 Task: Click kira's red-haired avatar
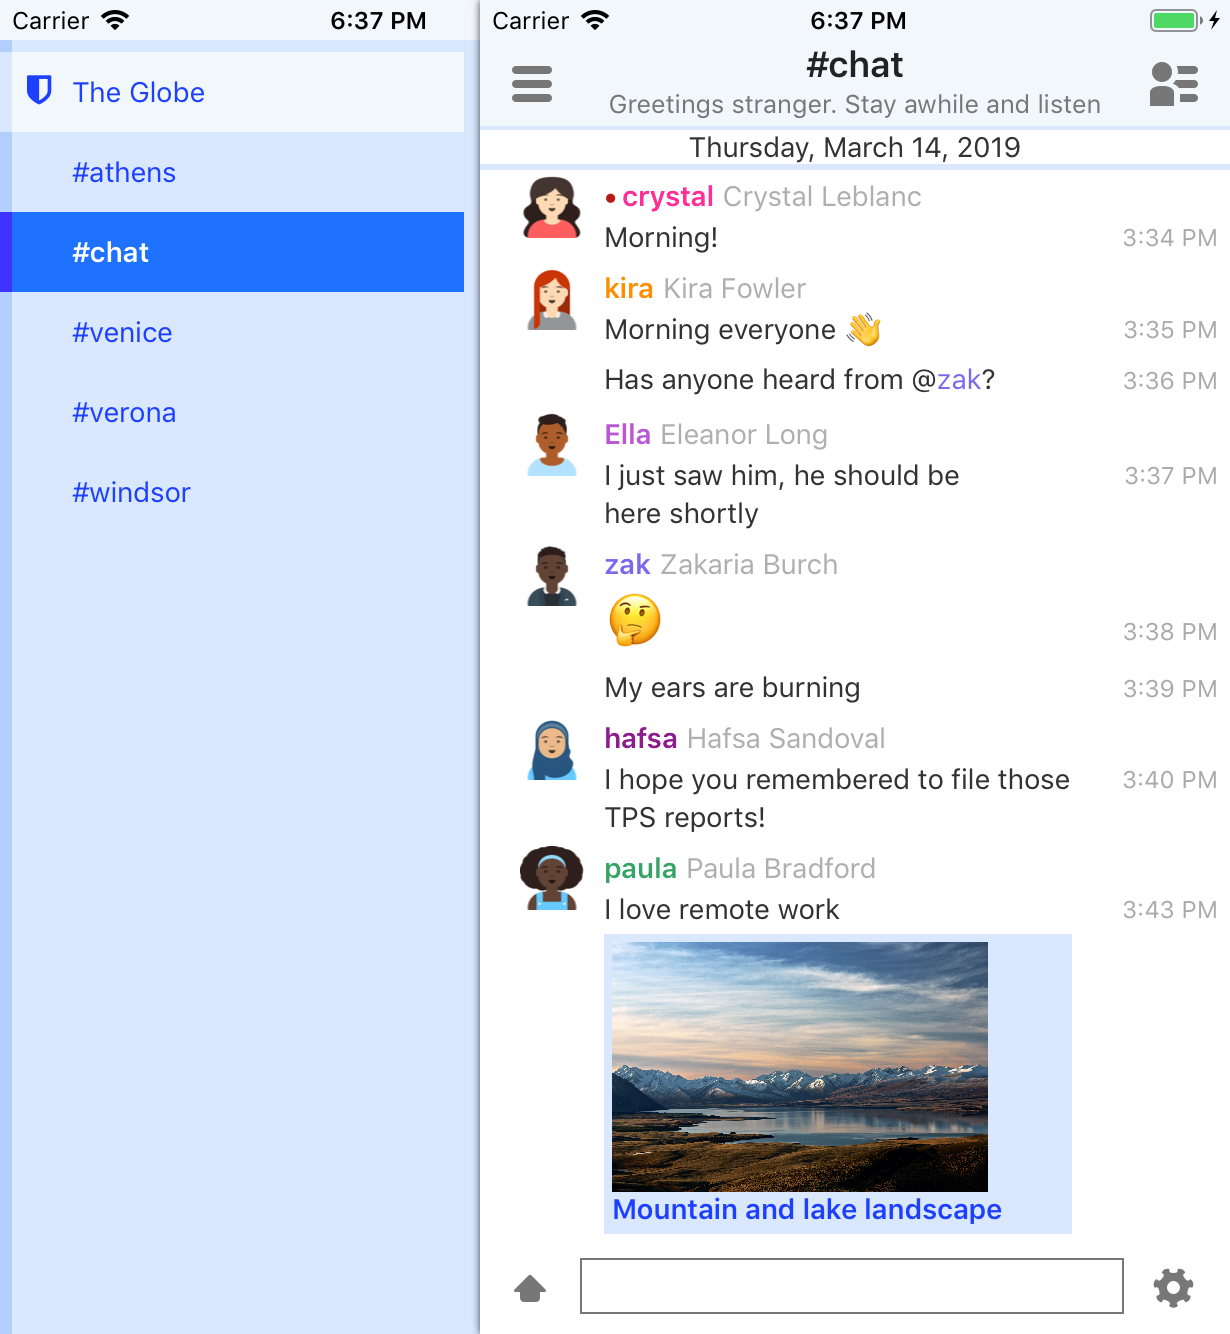click(x=552, y=300)
